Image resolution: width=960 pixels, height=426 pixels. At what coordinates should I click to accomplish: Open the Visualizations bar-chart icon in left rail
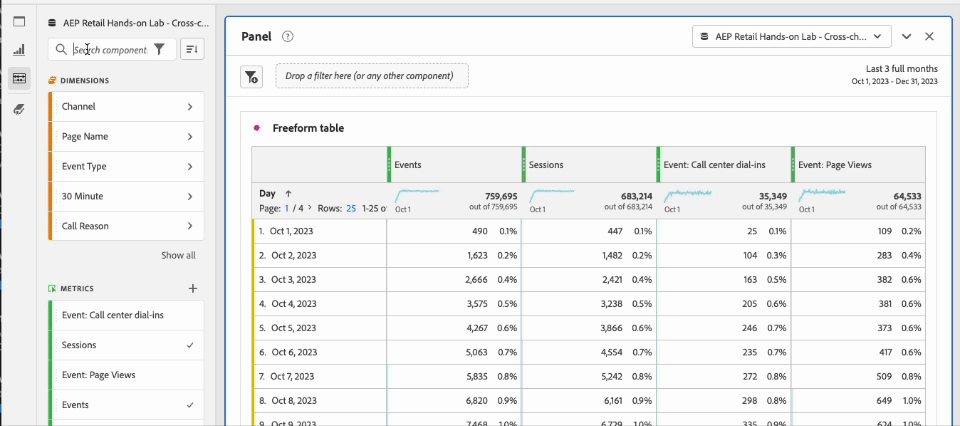20,50
